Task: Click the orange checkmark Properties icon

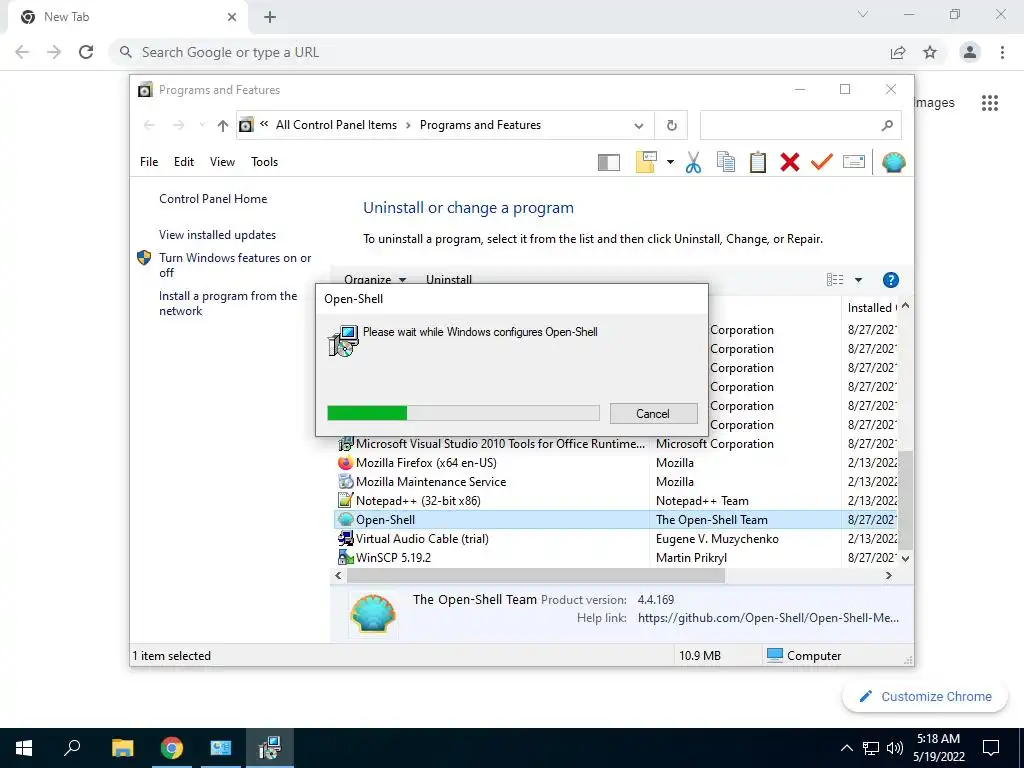Action: [x=822, y=162]
